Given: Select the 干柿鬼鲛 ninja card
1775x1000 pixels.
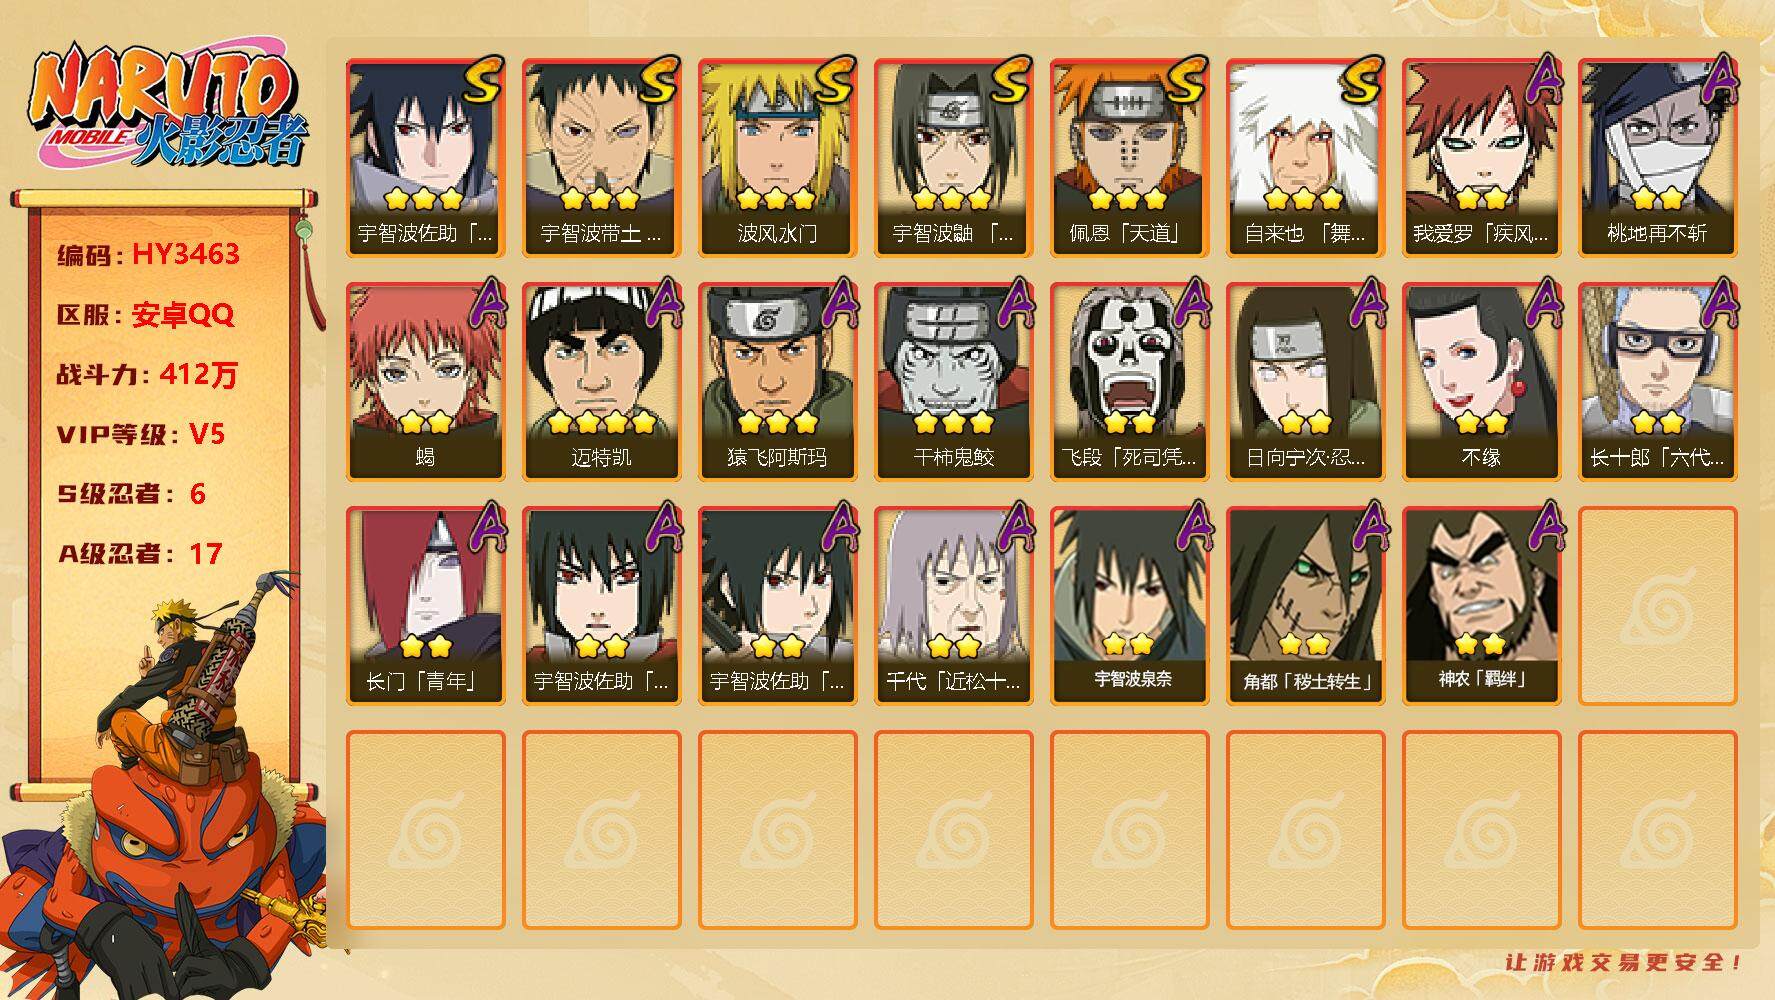Looking at the screenshot, I should coord(953,381).
